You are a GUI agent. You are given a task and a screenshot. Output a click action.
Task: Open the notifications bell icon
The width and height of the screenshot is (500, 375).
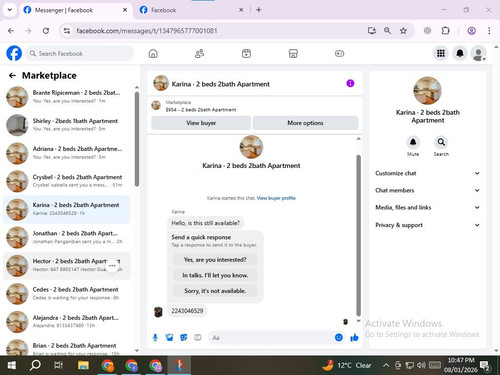460,53
